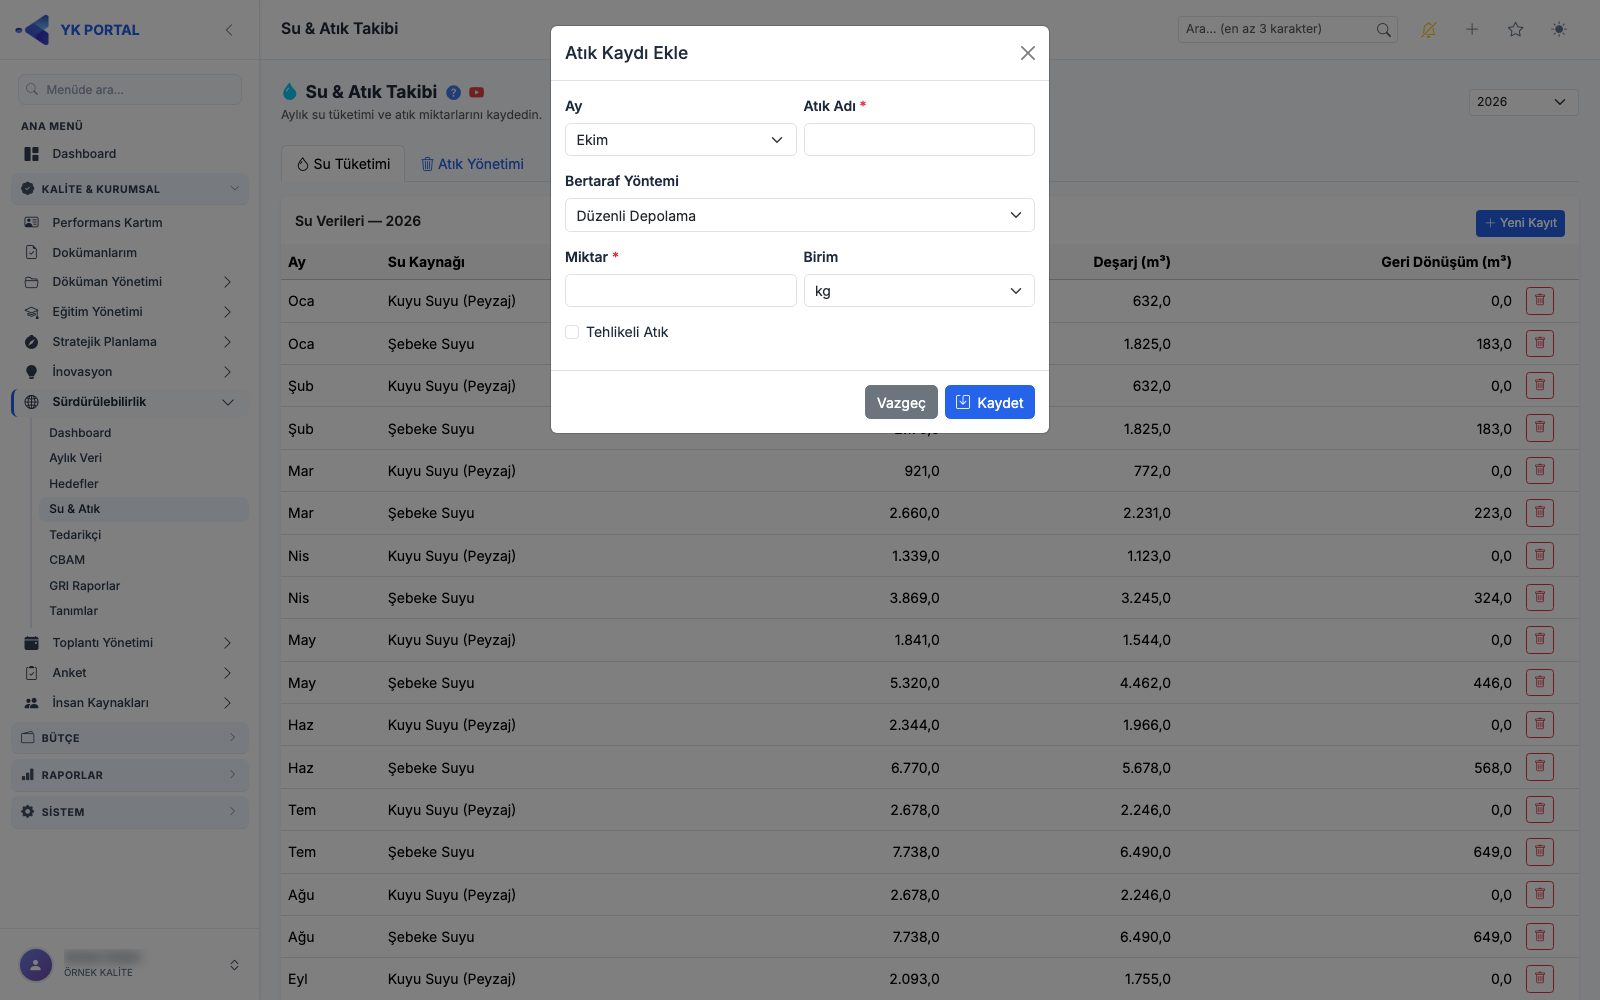This screenshot has height=1000, width=1600.
Task: Close the Atık Kaydı Ekle dialog
Action: (1027, 53)
